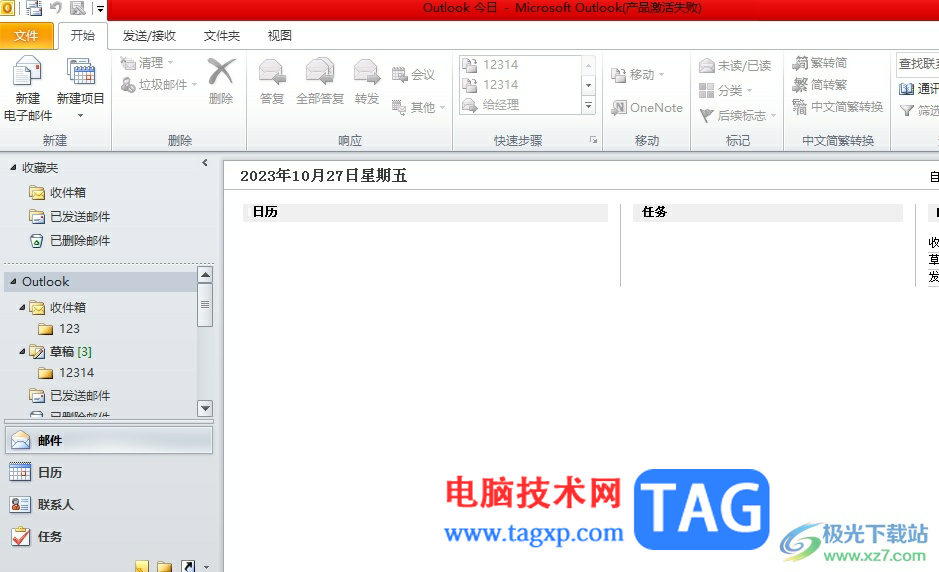Collapse the Outlook account tree
This screenshot has height=572, width=939.
(x=13, y=282)
